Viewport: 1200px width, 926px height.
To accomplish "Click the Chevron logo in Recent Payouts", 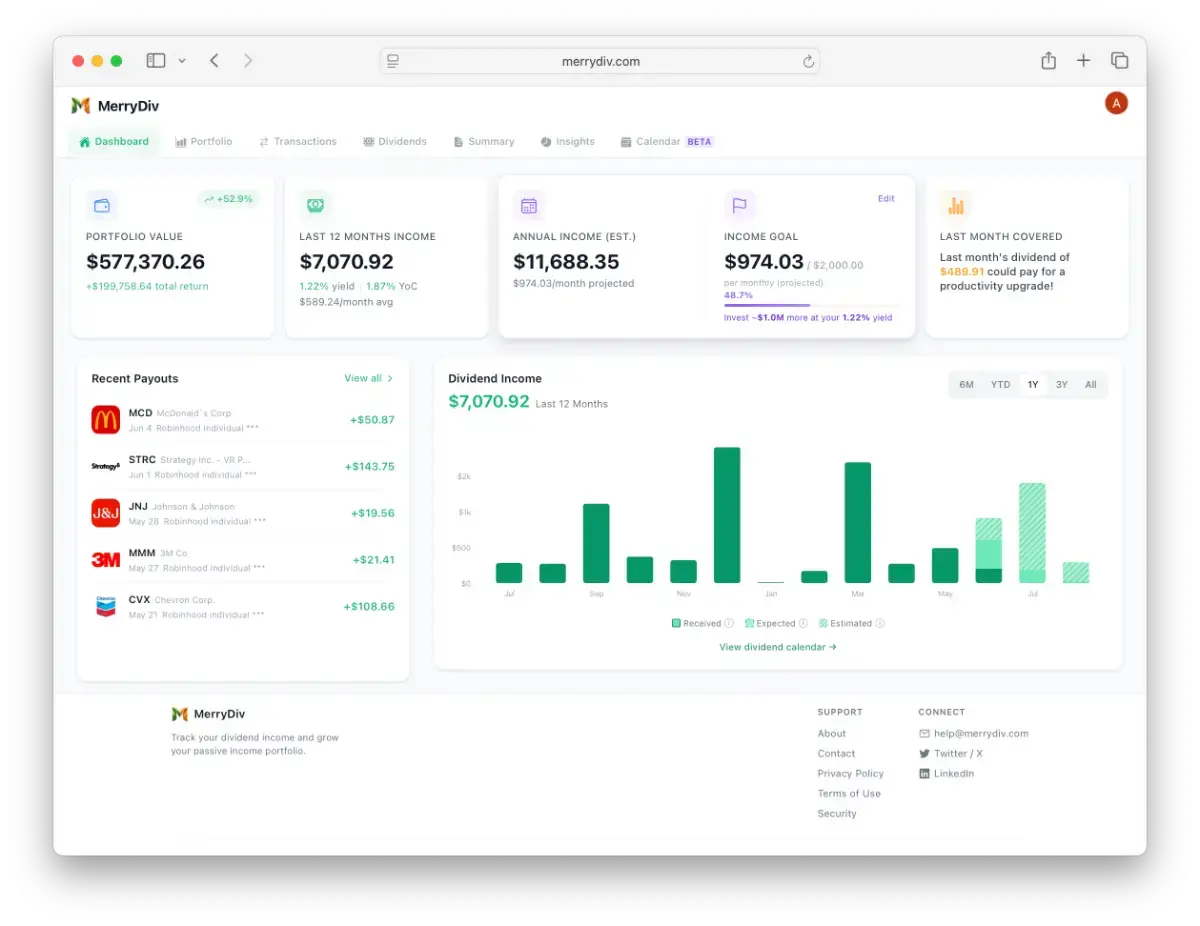I will 106,606.
